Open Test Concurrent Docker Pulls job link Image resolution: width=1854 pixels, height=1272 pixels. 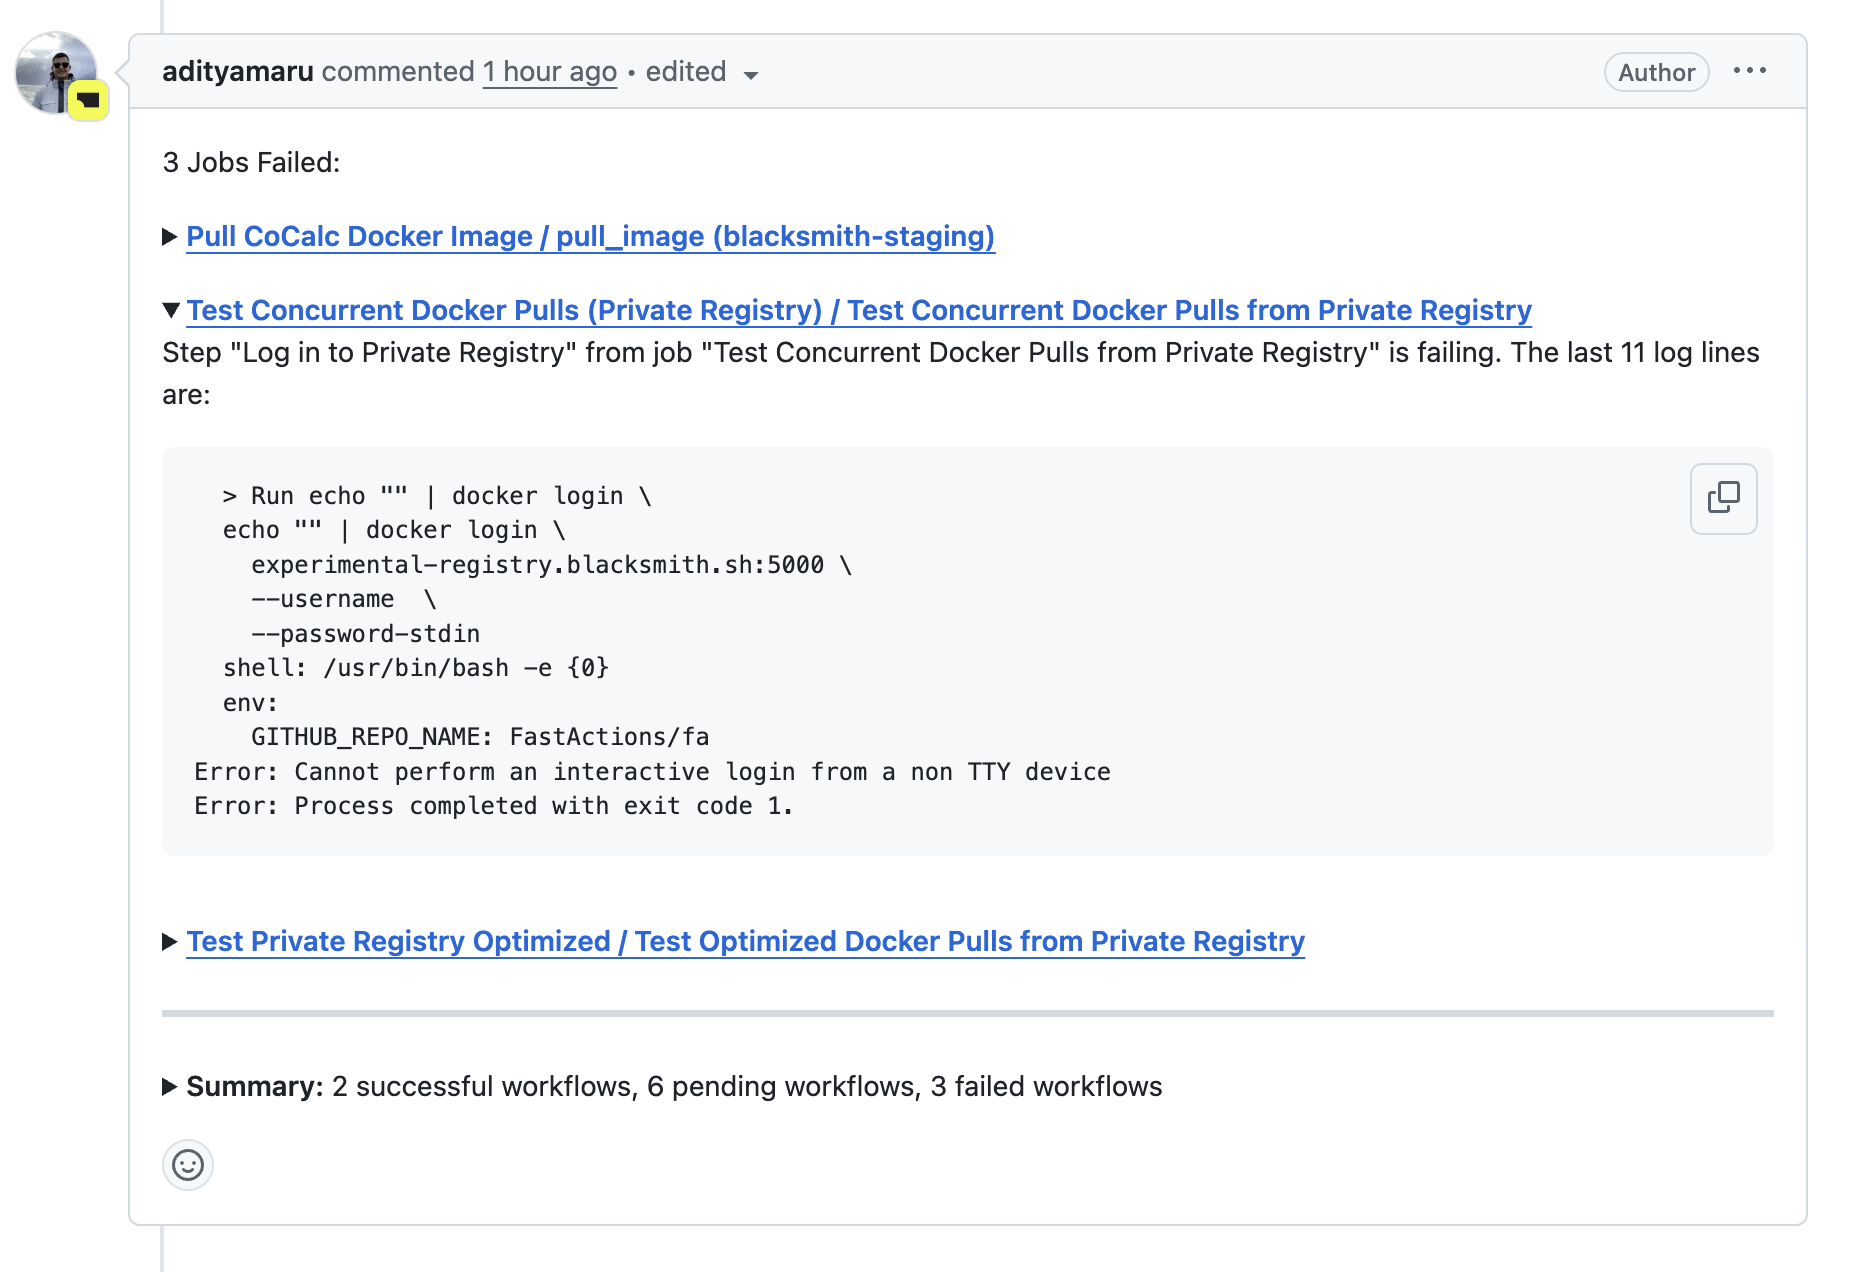coord(859,311)
